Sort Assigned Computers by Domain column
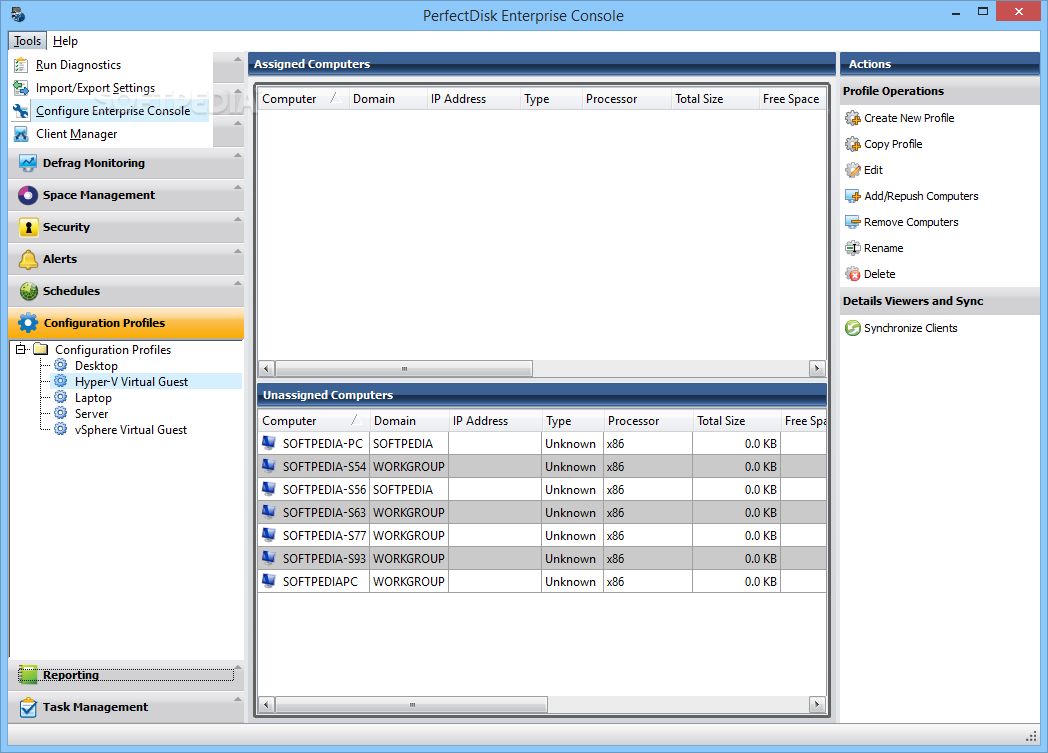 tap(388, 99)
